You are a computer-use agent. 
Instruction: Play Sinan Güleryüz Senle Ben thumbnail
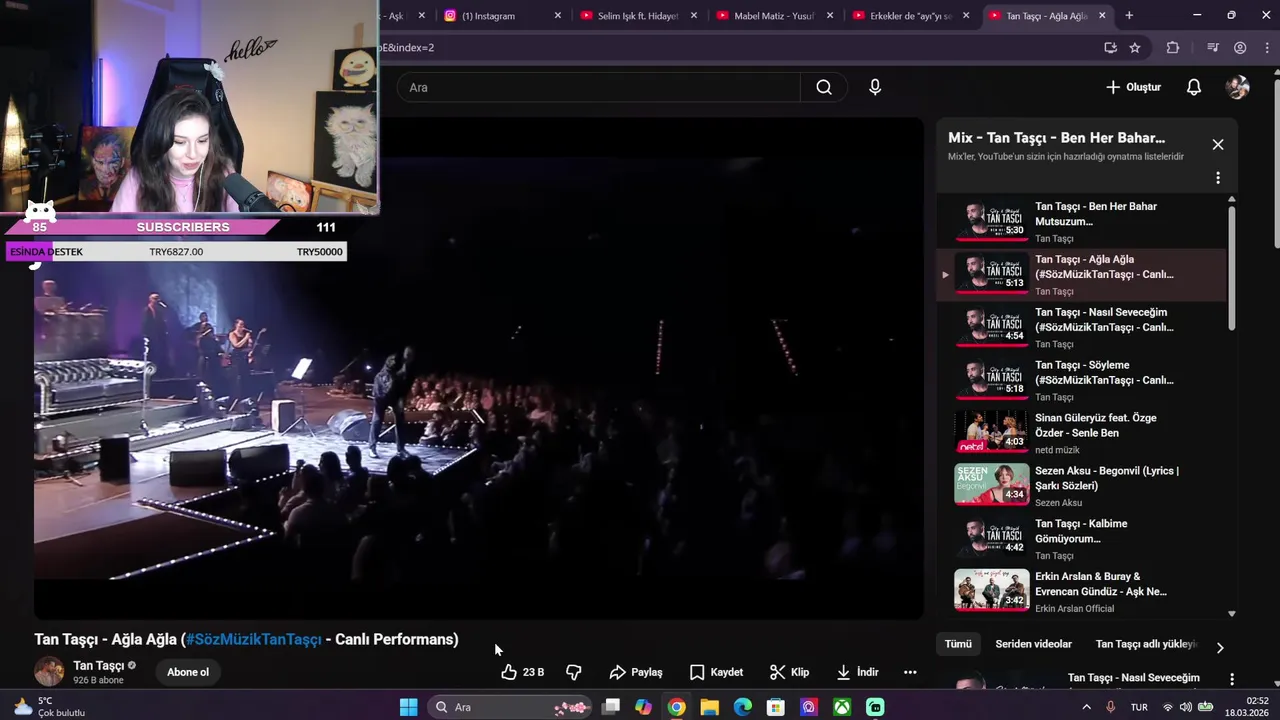click(991, 432)
